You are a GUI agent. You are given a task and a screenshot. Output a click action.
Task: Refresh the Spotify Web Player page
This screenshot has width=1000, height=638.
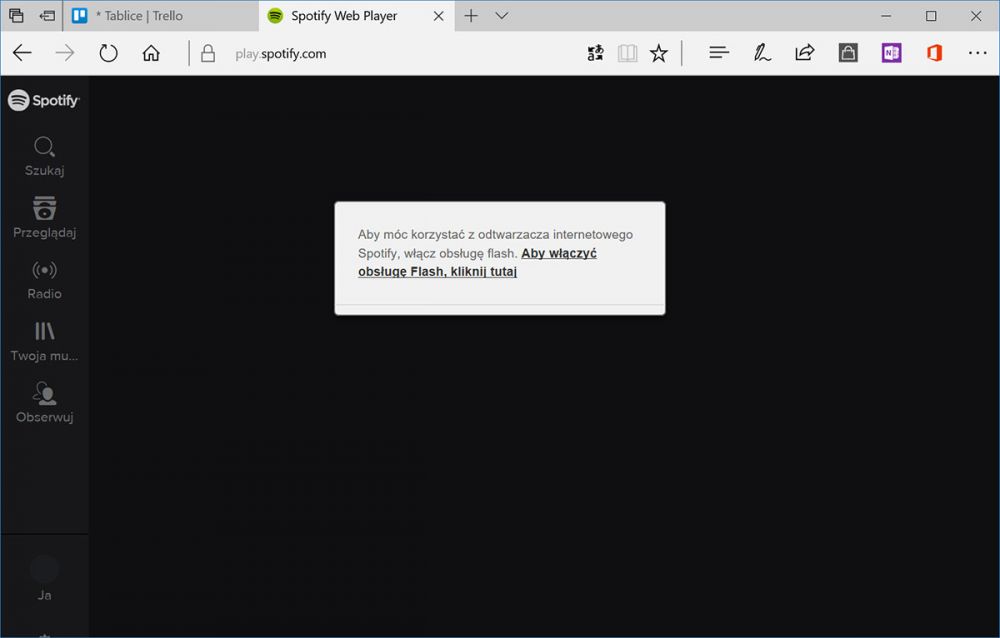108,53
